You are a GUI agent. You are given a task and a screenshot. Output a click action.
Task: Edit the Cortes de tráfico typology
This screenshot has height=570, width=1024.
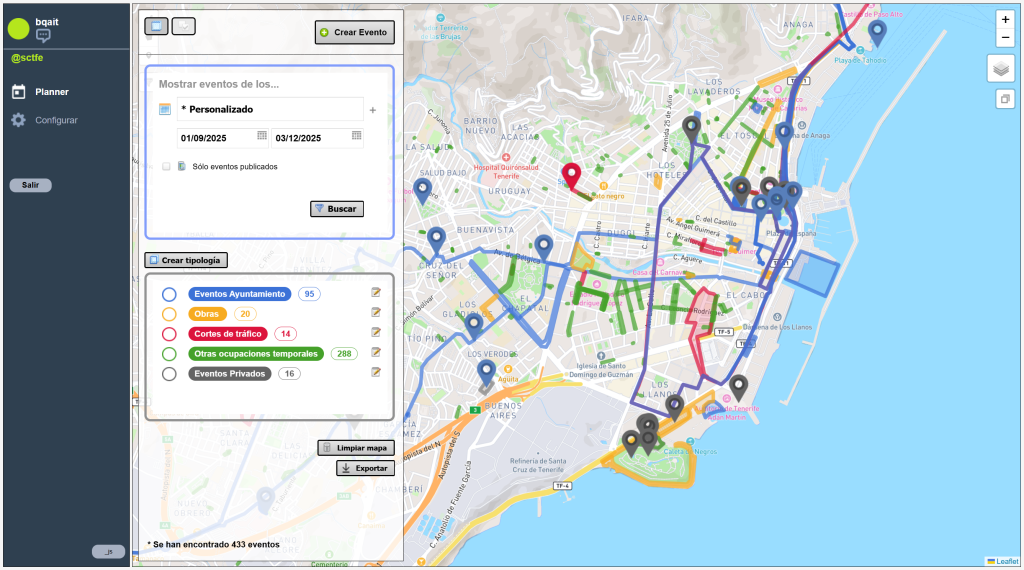pos(376,333)
